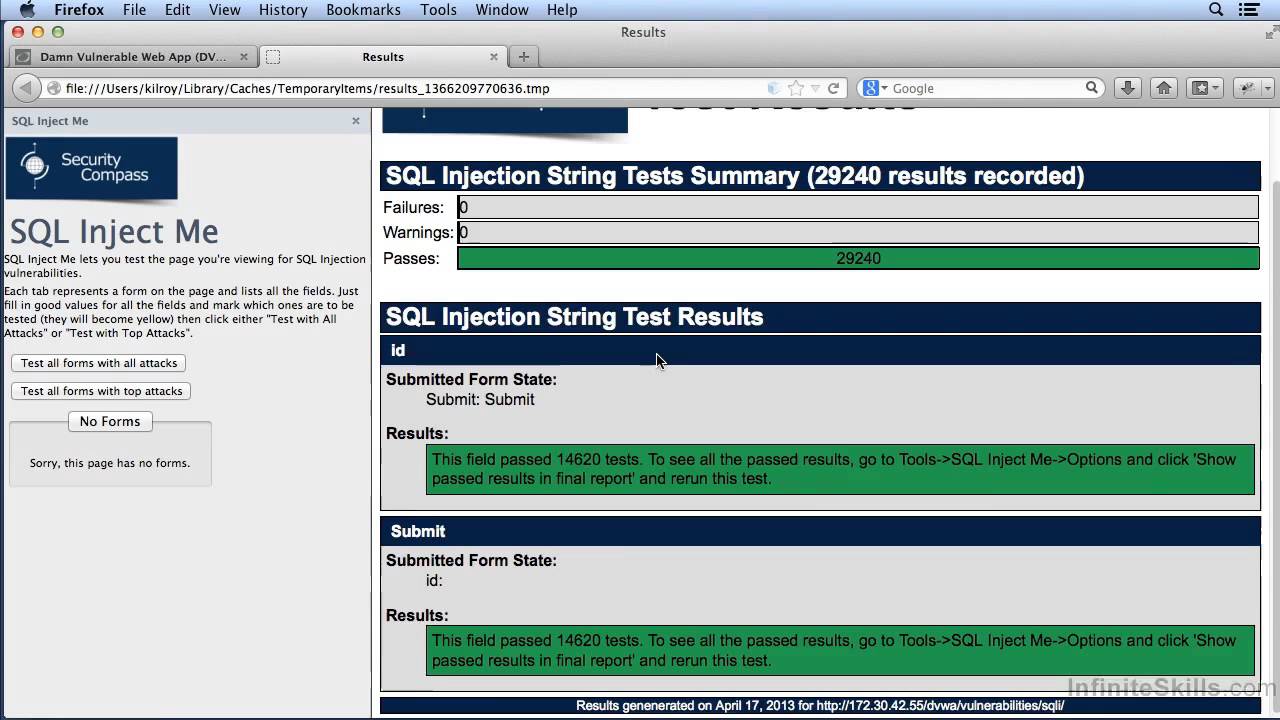Open a new tab with plus button
Screen dimensions: 1280x720
click(x=523, y=57)
